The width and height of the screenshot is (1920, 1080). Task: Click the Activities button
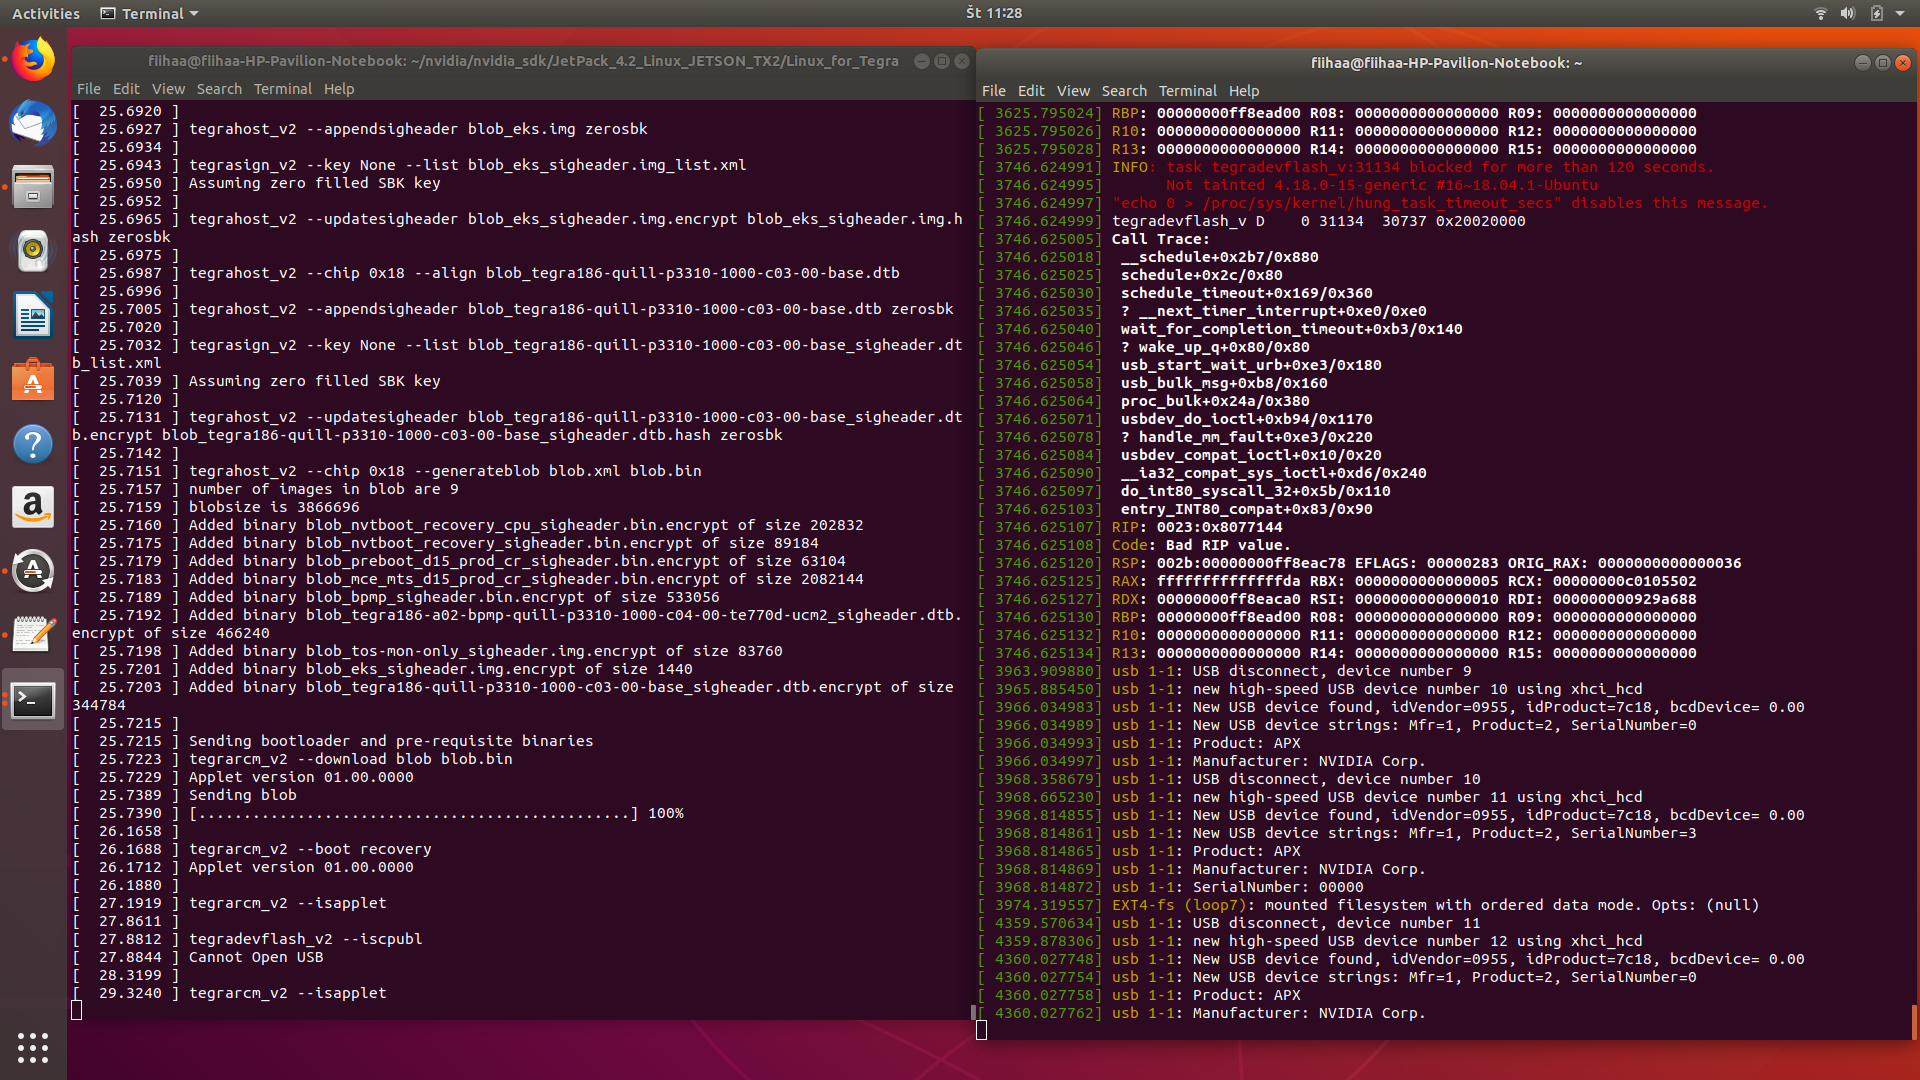tap(45, 14)
